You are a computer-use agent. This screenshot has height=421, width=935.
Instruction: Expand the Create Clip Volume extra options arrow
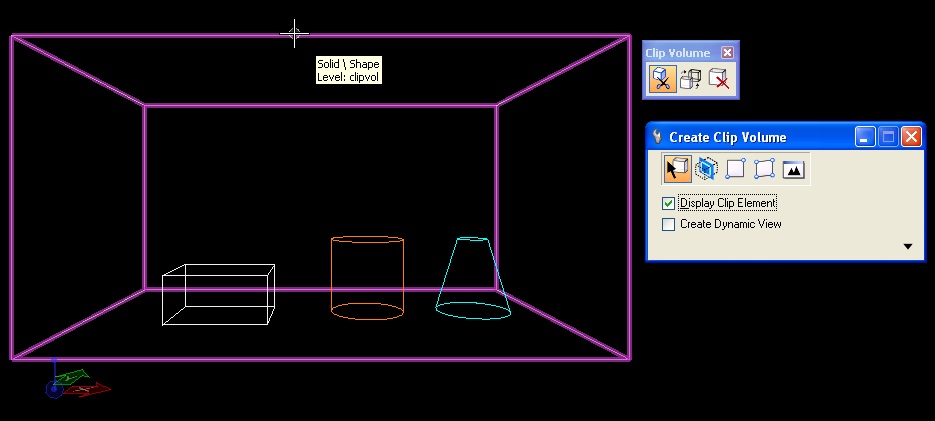[908, 246]
